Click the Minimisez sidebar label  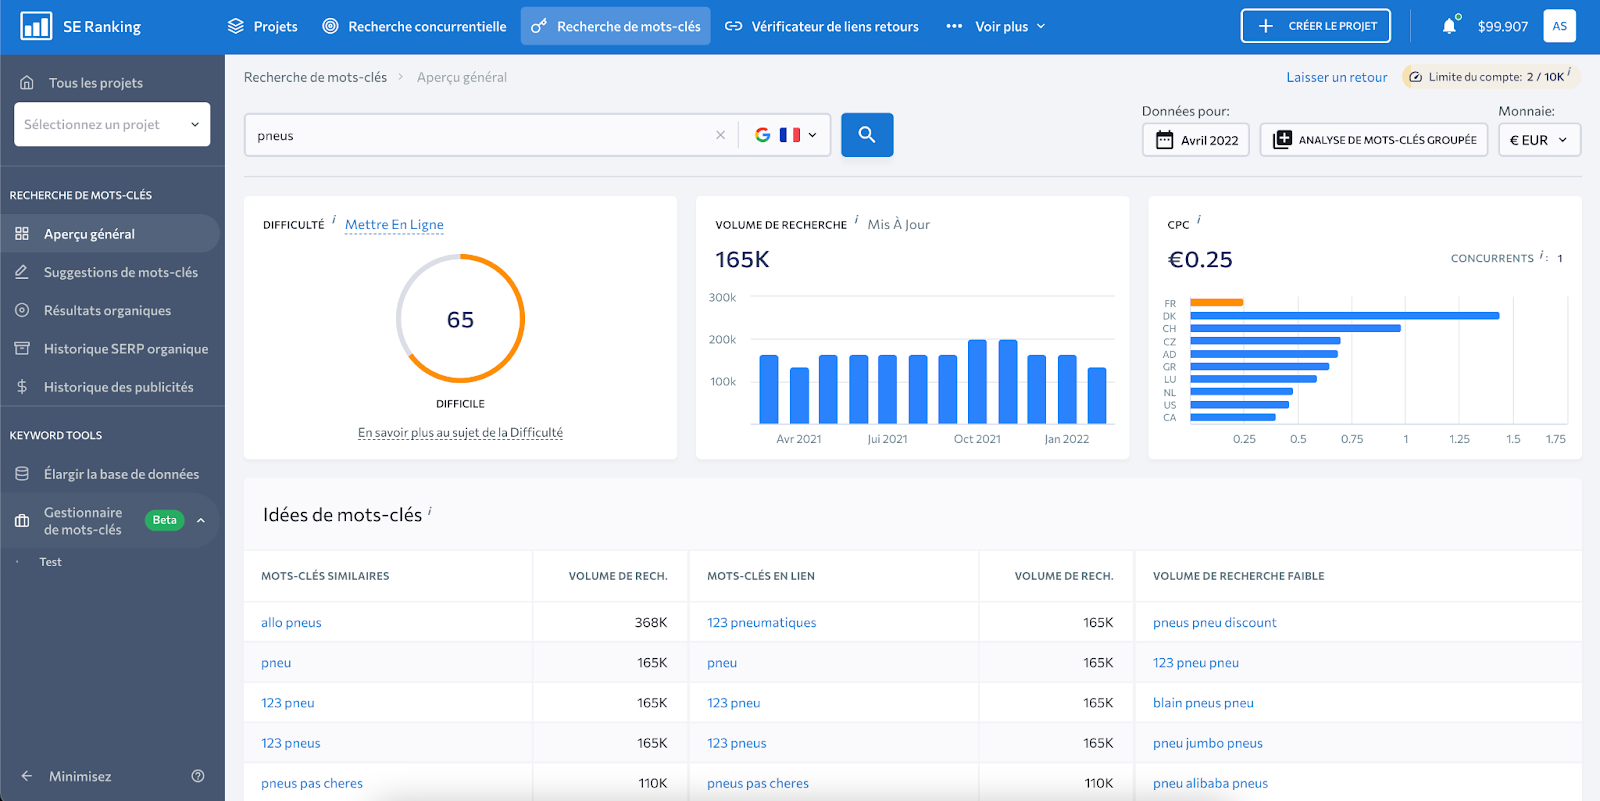click(80, 776)
